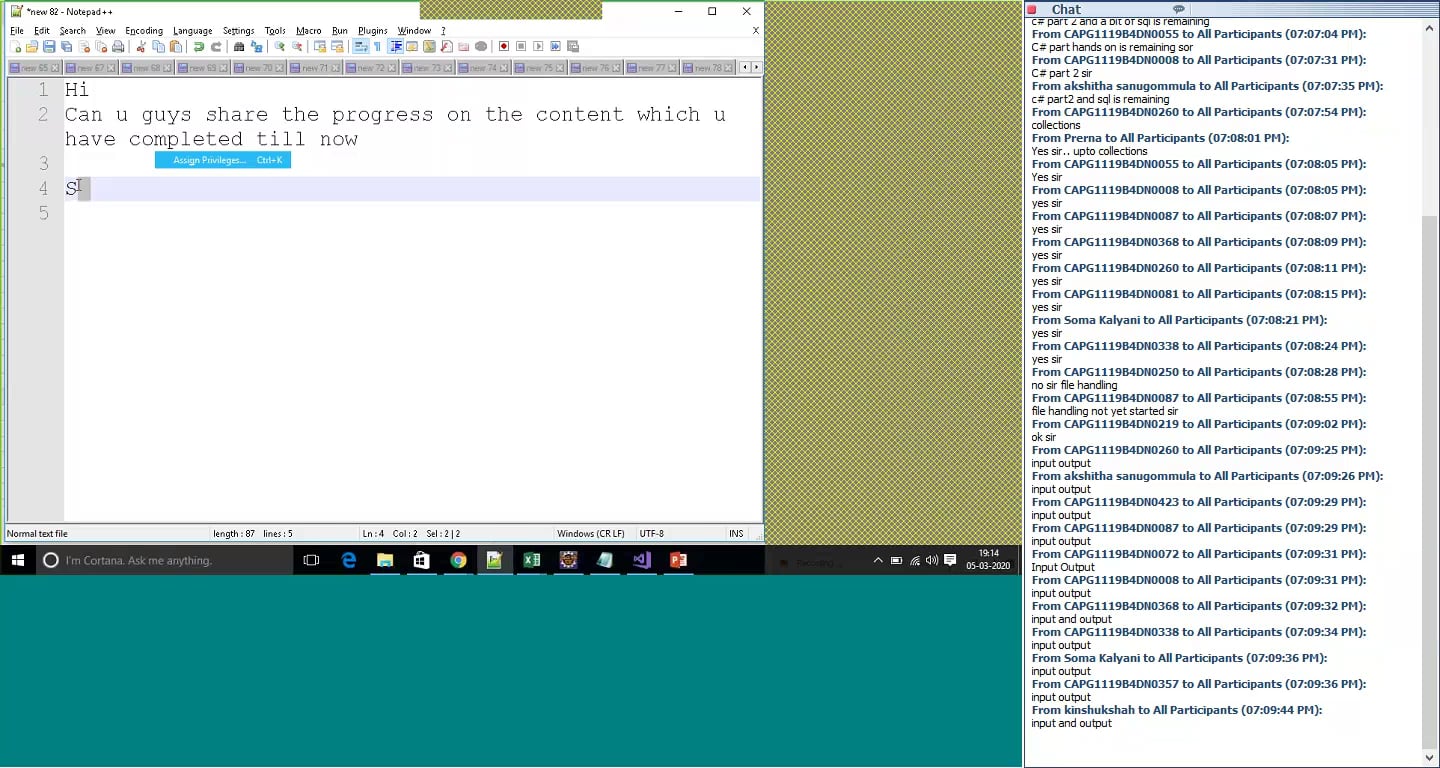Zoom out using toolbar magnifier
Screen dimensions: 1440x768
(297, 46)
